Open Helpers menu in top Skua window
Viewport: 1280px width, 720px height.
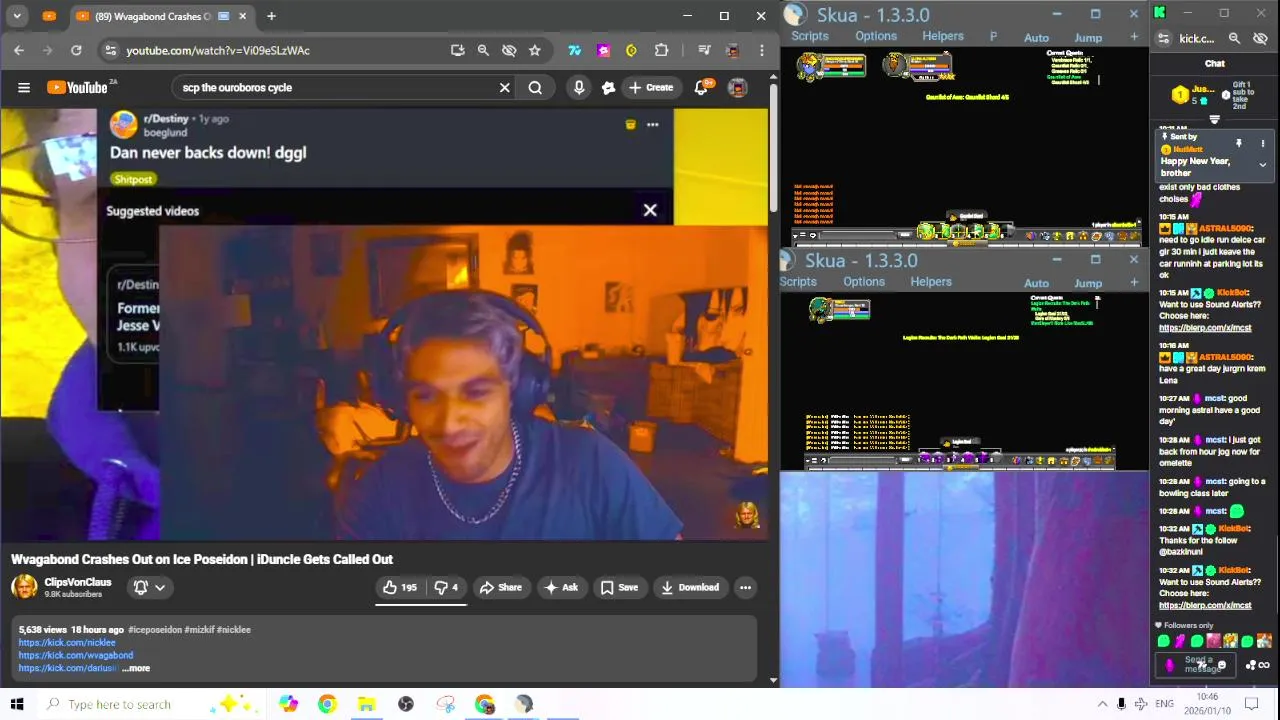click(943, 36)
